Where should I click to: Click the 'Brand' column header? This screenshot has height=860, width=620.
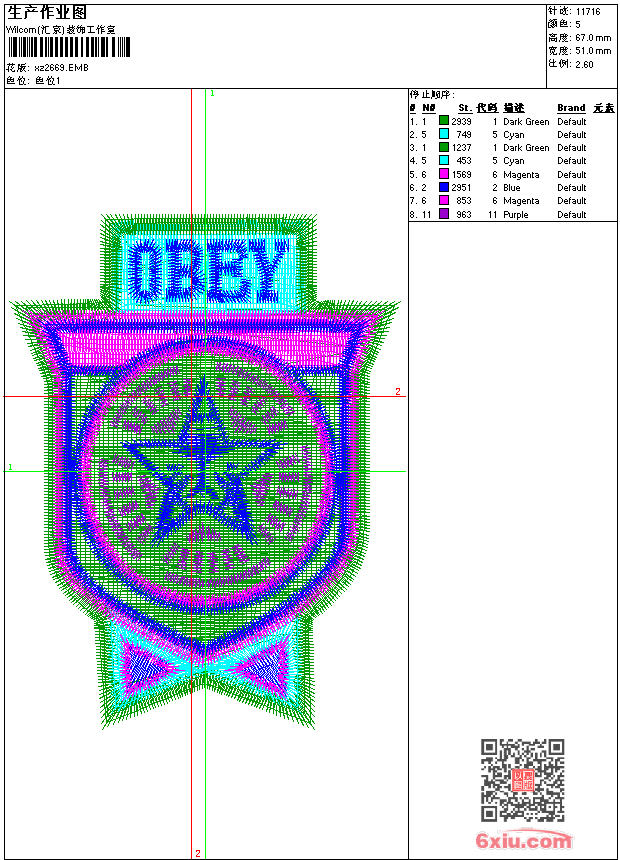[571, 108]
